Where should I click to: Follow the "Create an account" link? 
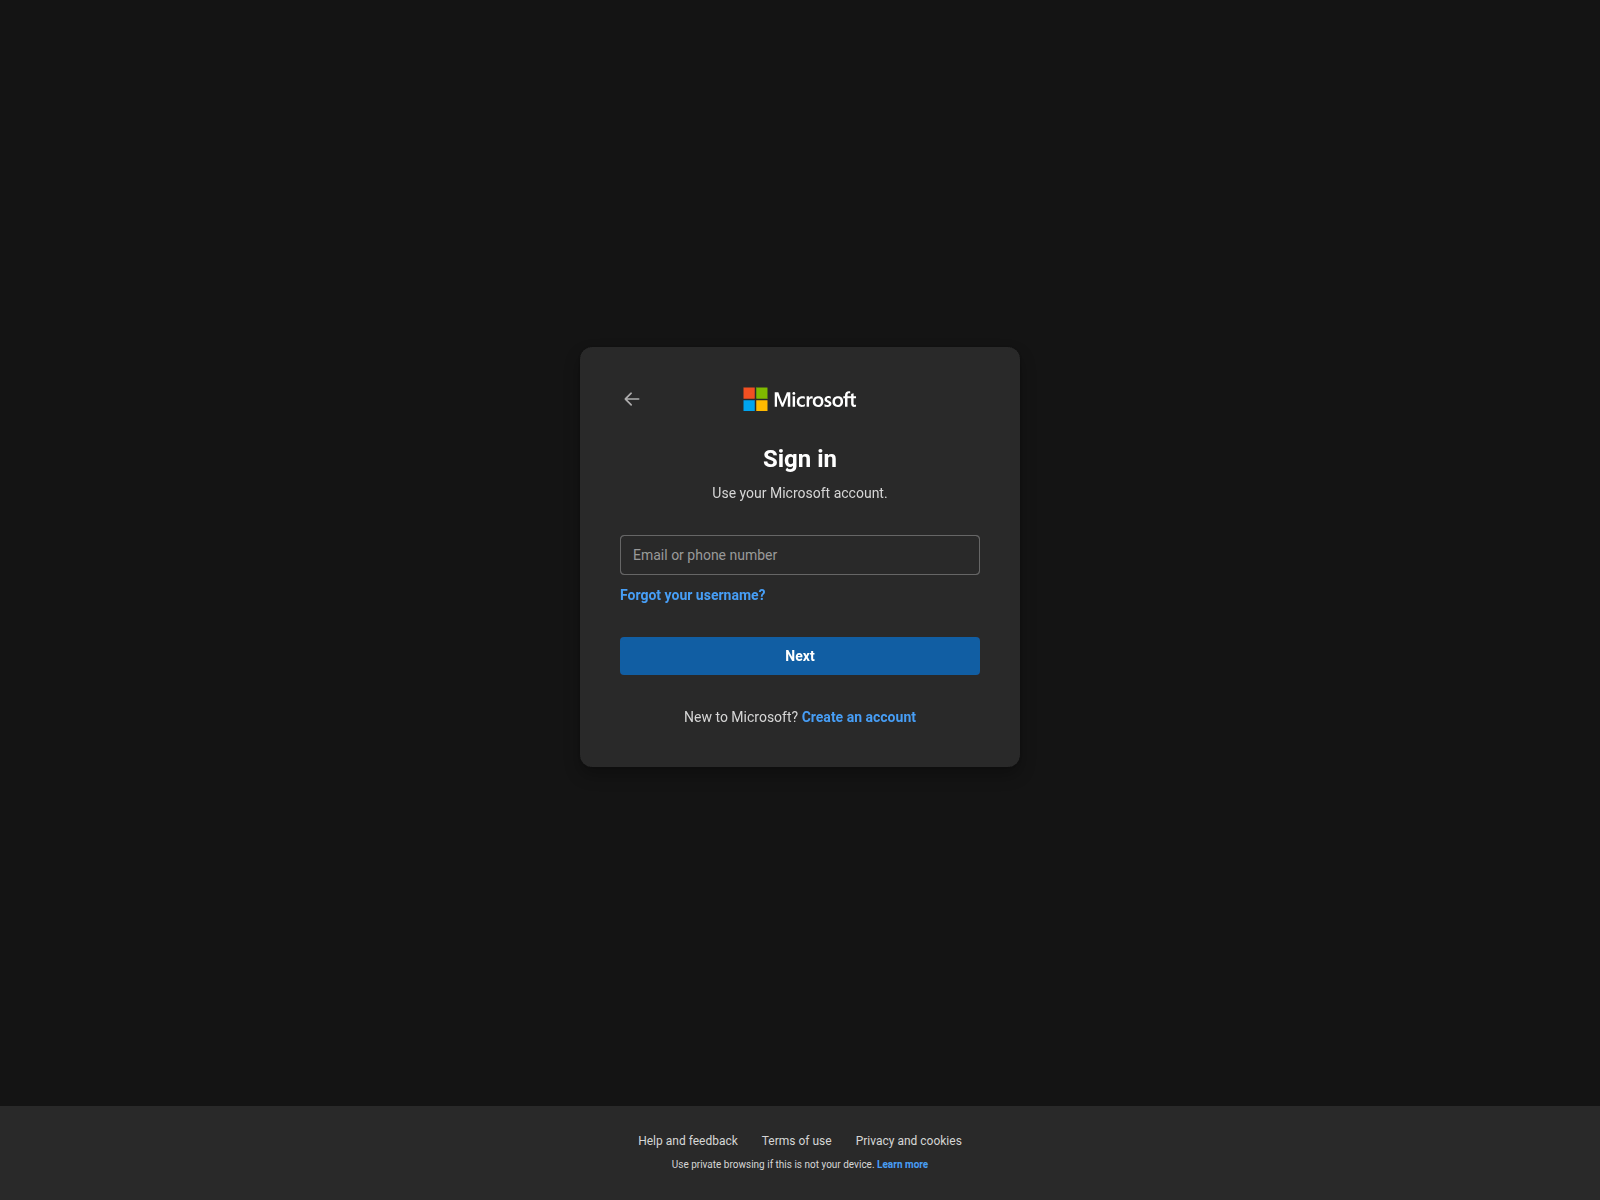tap(858, 717)
